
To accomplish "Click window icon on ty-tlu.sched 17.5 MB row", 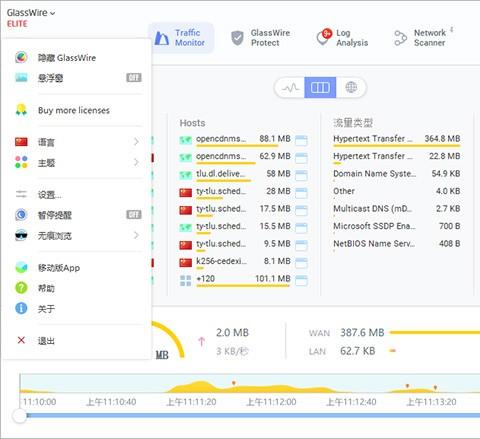I will (301, 210).
